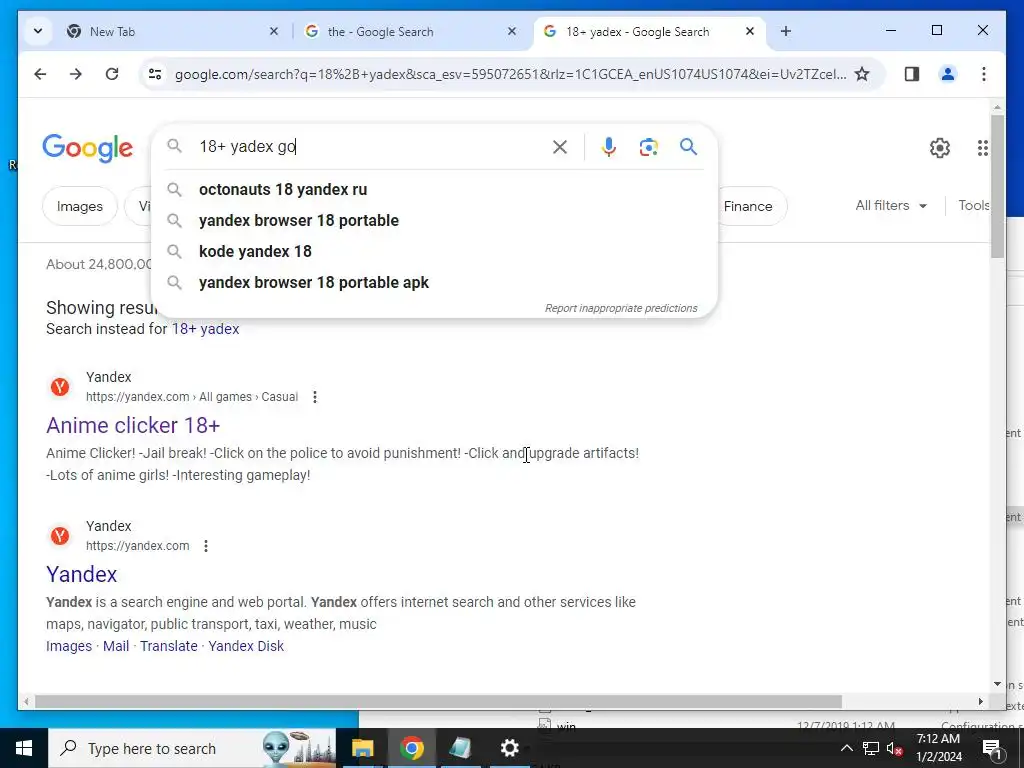Click the Google logo

pos(88,148)
